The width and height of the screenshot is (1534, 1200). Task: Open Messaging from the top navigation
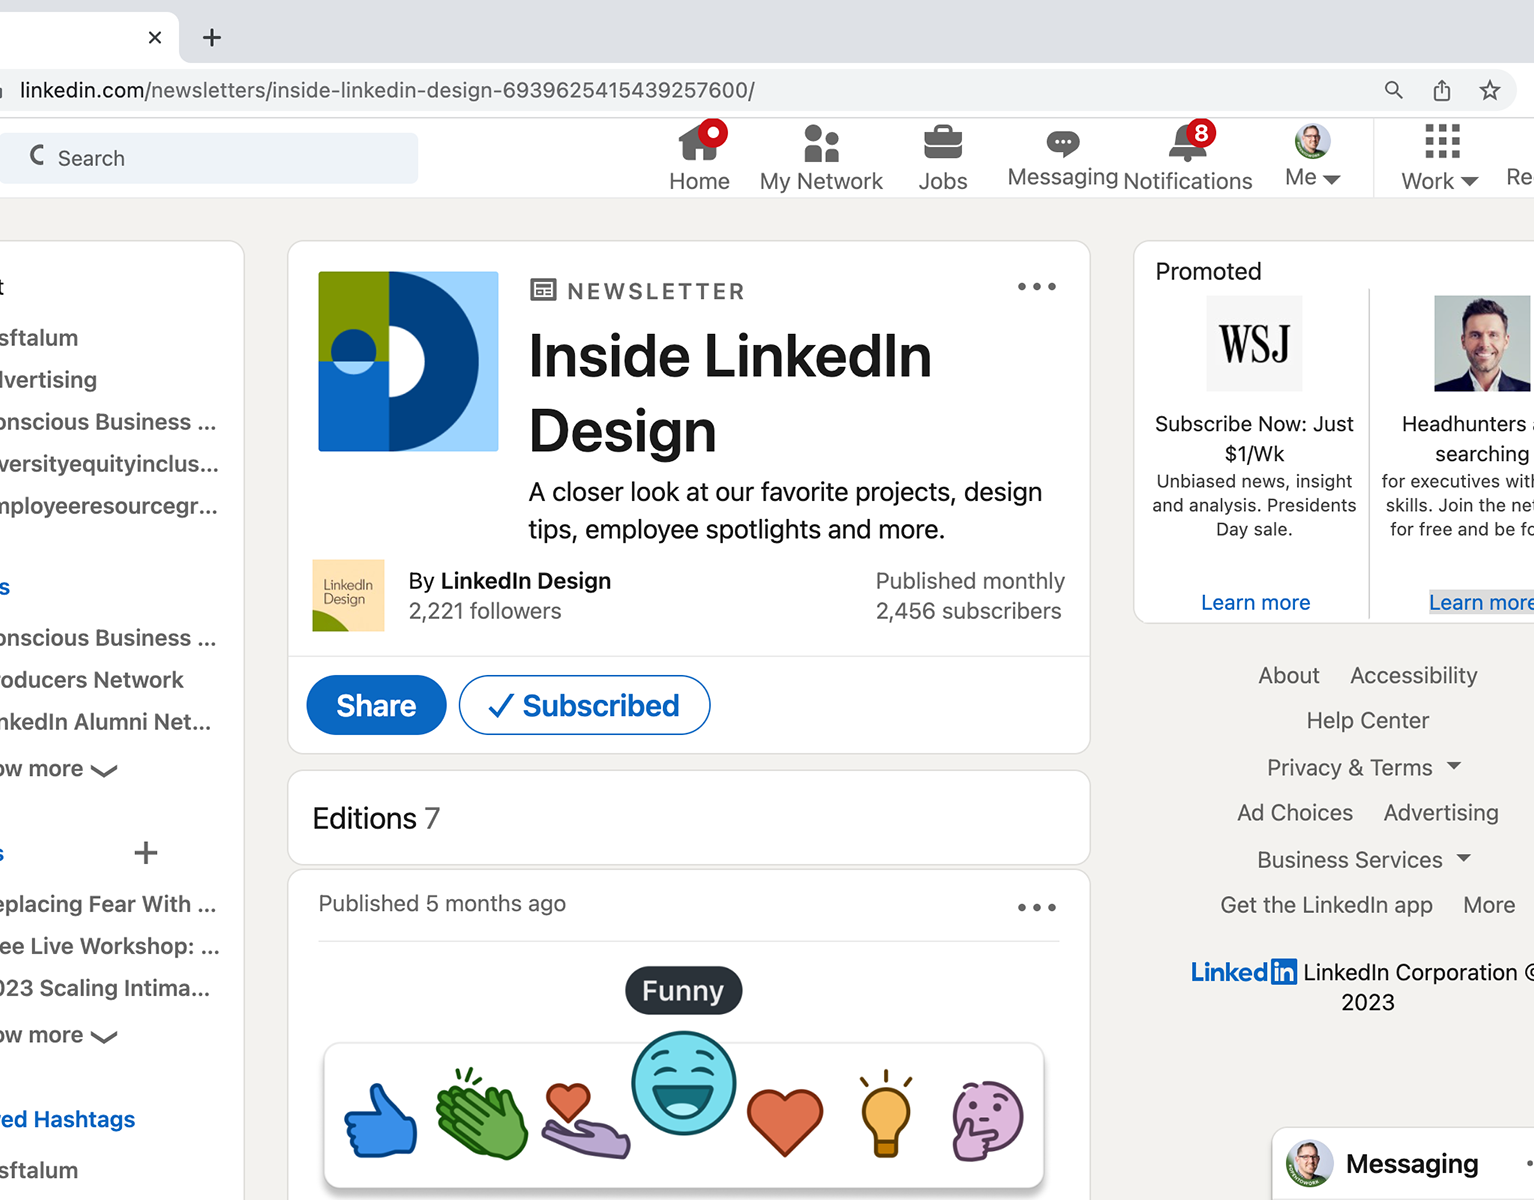(1062, 157)
